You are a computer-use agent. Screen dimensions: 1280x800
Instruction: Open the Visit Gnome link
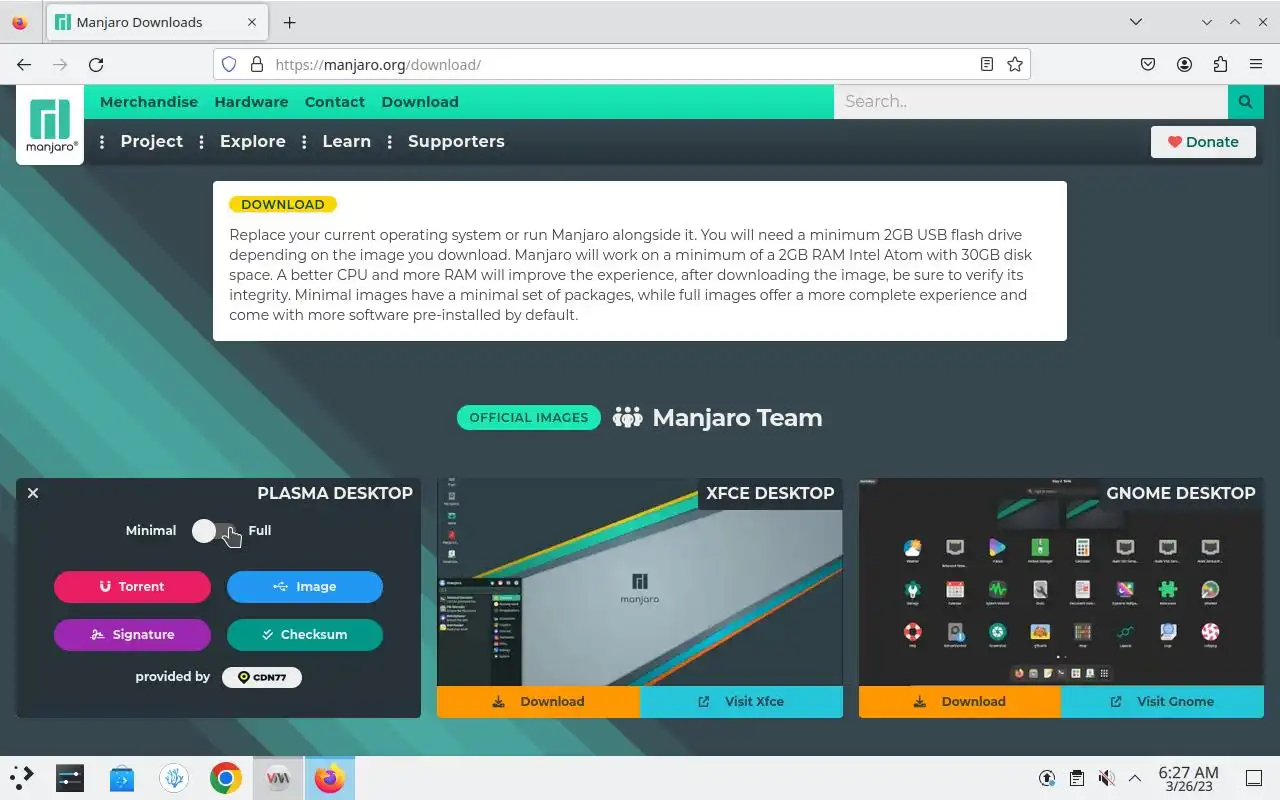point(1163,702)
